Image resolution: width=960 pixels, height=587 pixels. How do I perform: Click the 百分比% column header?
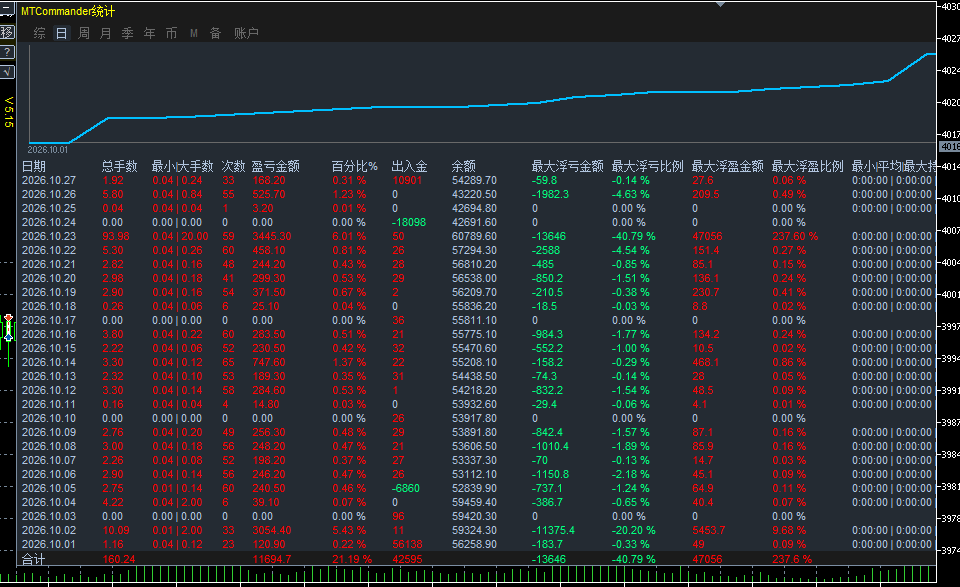tap(354, 166)
